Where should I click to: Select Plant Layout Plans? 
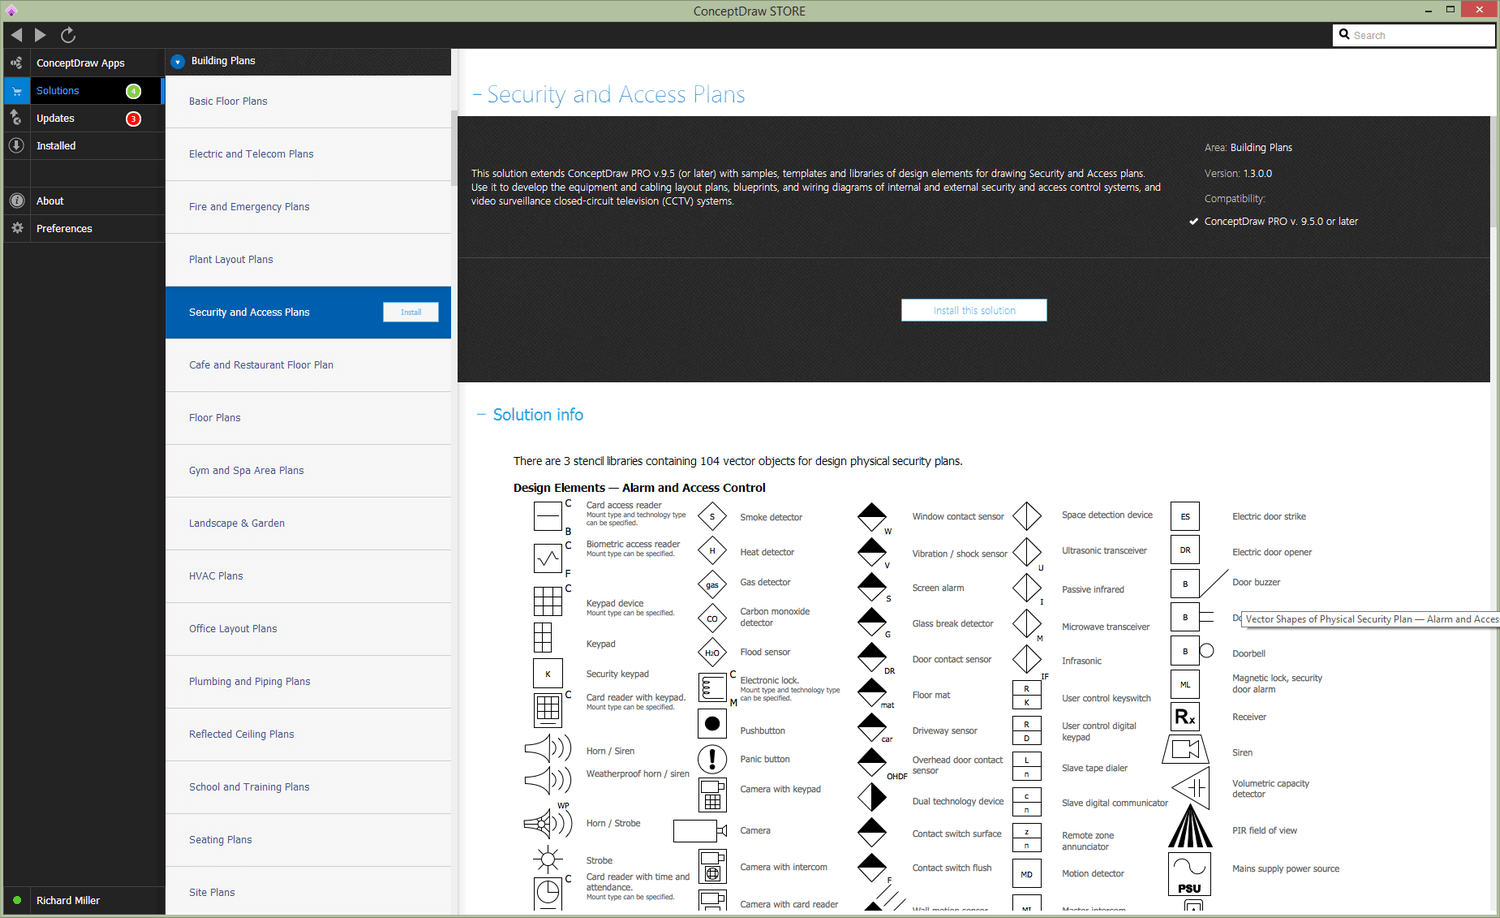click(x=308, y=259)
